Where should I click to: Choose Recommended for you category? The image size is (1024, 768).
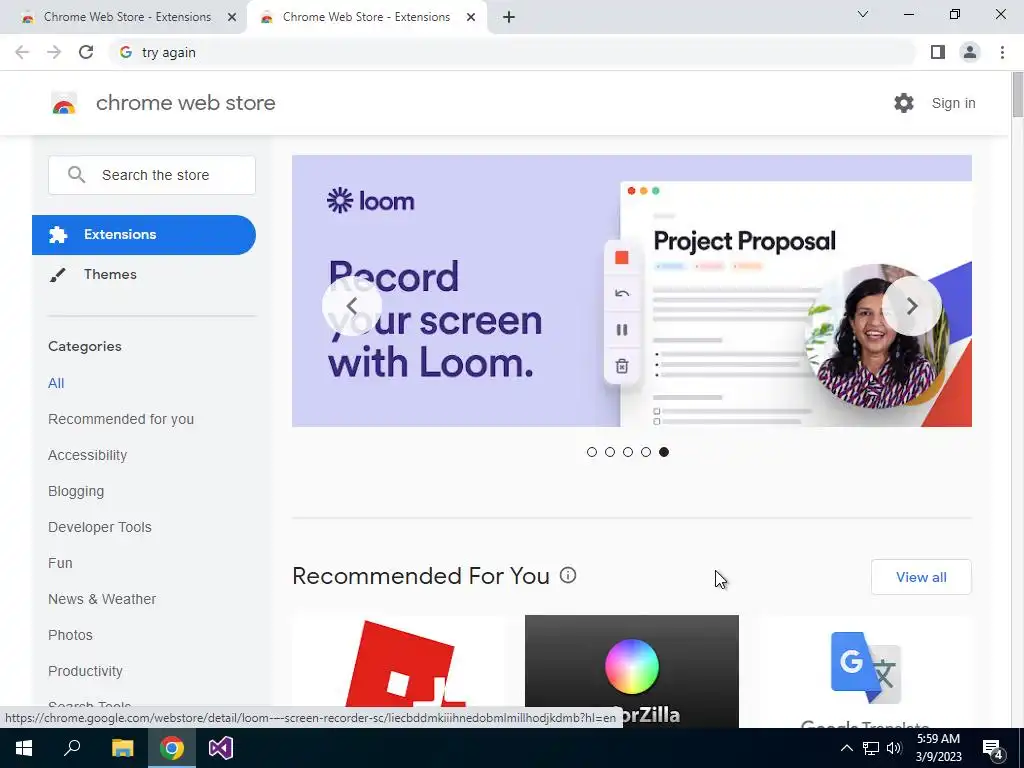121,419
